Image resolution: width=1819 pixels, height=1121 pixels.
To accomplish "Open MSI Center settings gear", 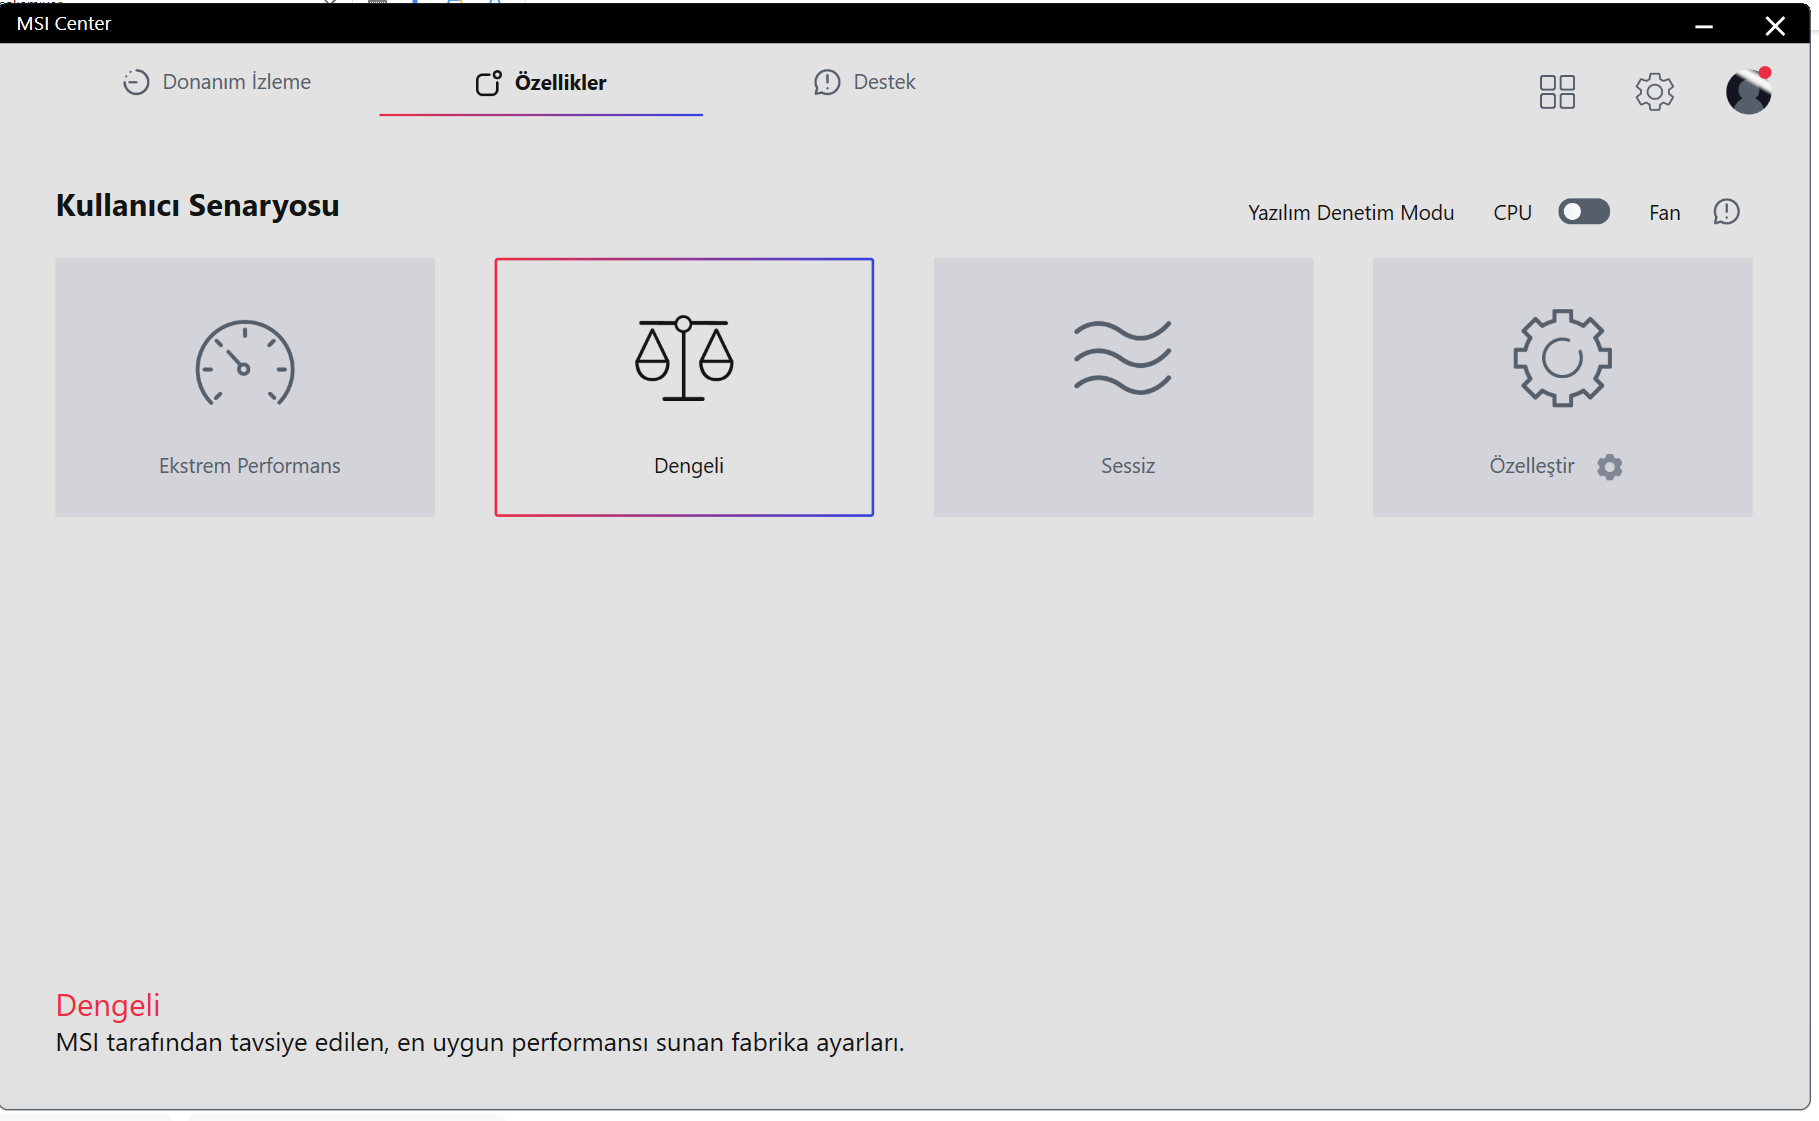I will 1655,92.
